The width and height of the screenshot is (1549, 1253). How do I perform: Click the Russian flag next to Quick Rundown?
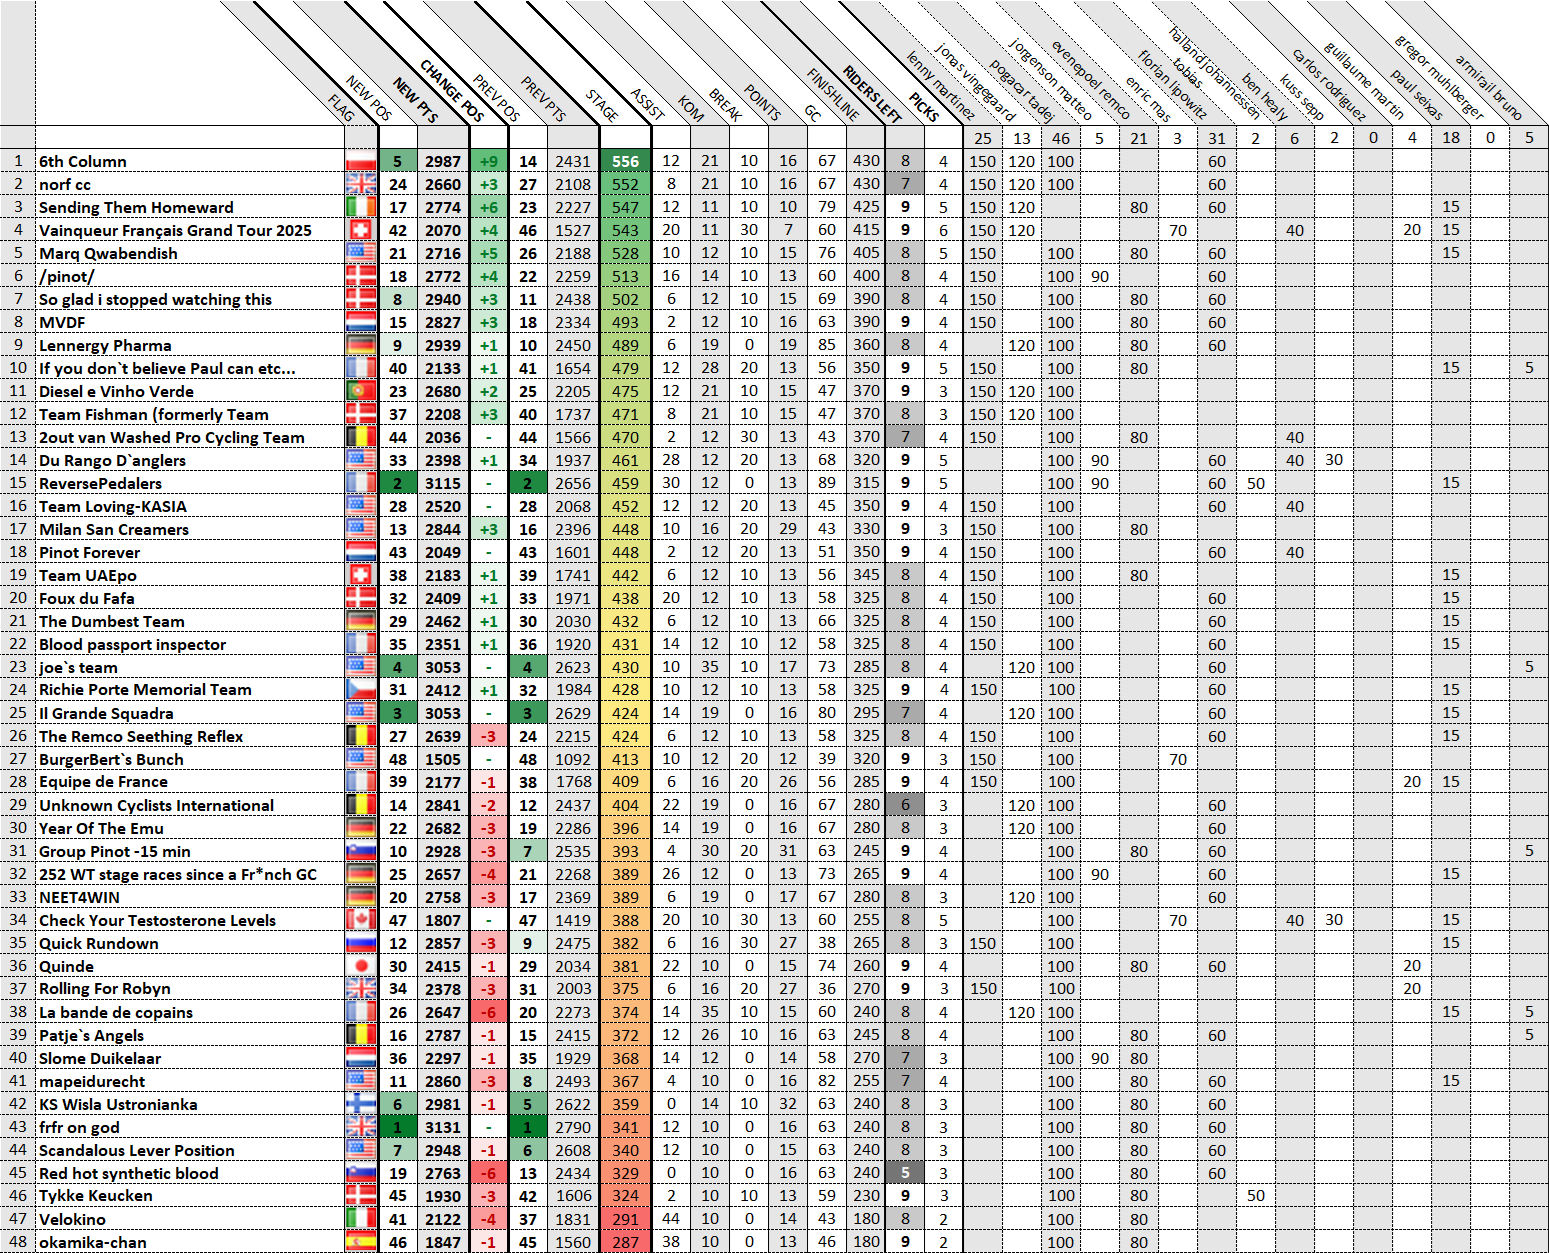point(361,943)
